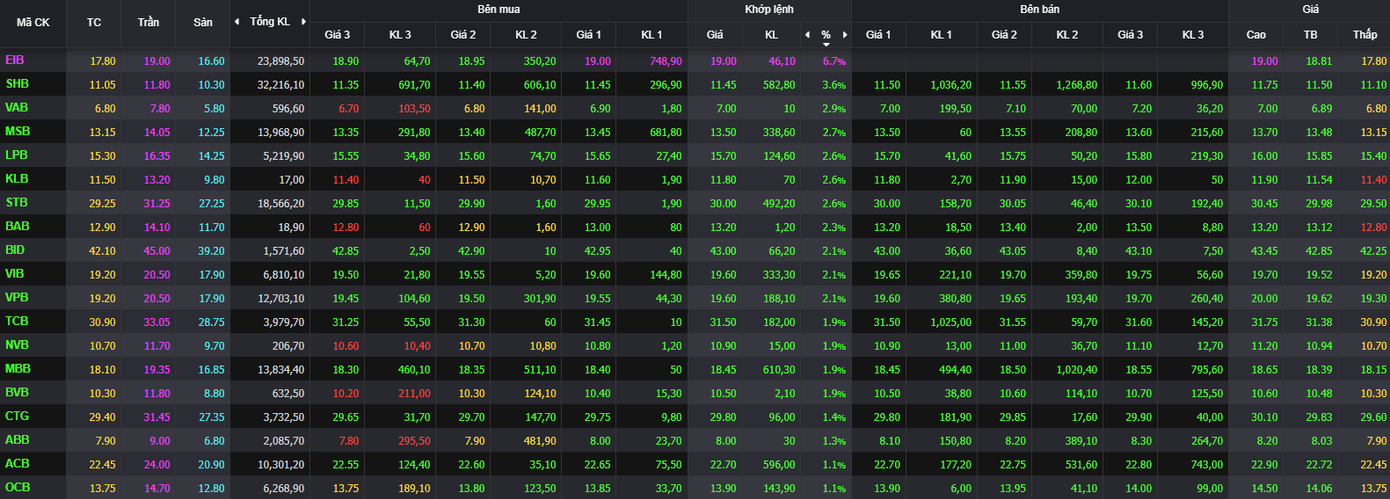Sort by Mã CK column header
Image resolution: width=1390 pixels, height=499 pixels.
point(33,21)
